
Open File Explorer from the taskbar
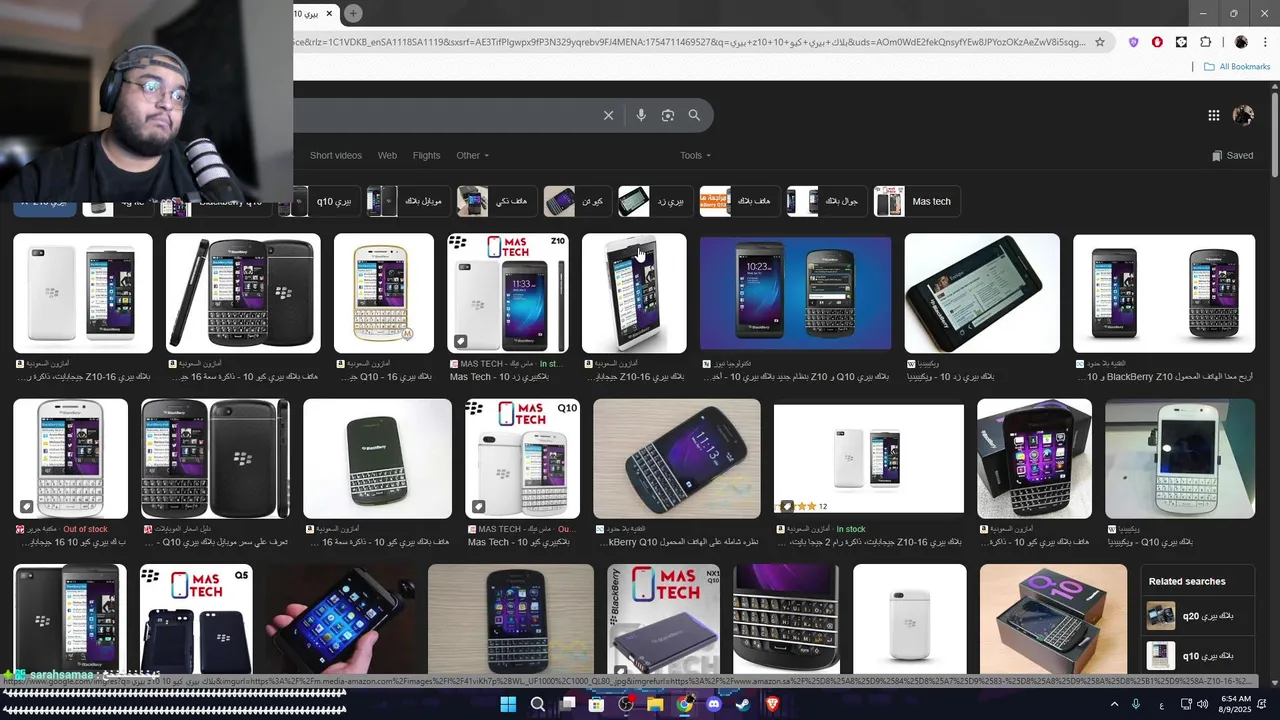click(x=655, y=704)
